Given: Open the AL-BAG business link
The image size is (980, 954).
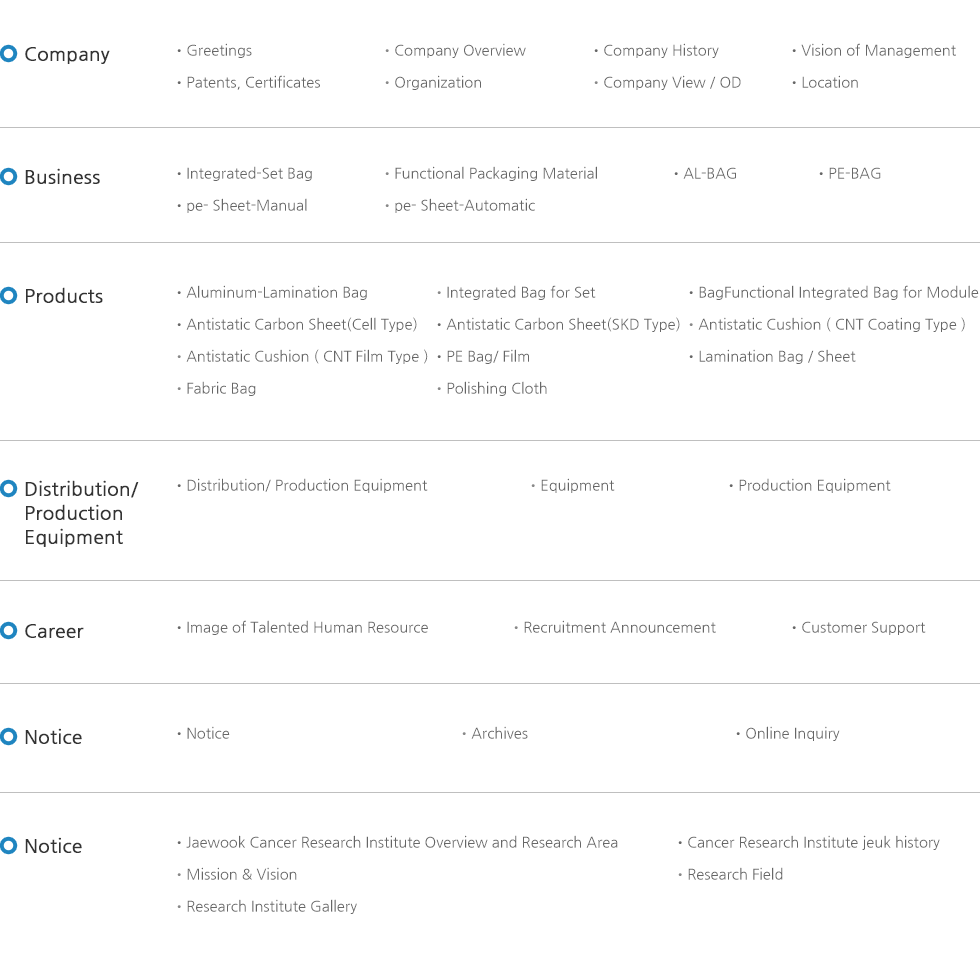Looking at the screenshot, I should point(709,174).
